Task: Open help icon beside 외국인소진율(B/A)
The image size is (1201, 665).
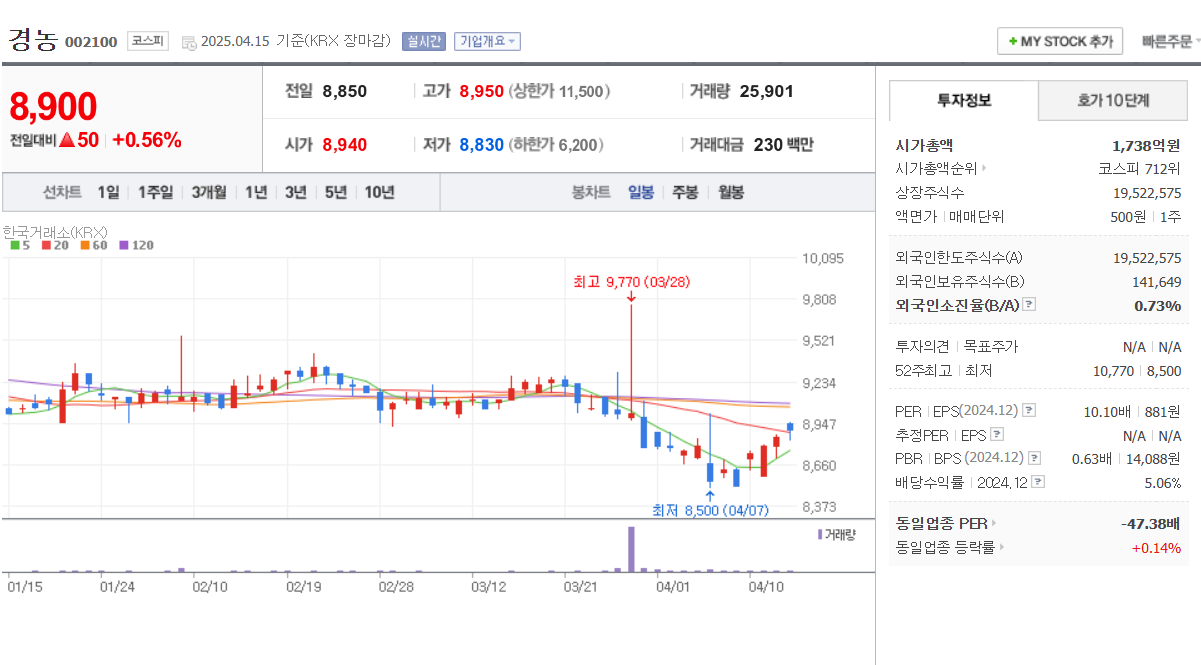Action: tap(1029, 305)
